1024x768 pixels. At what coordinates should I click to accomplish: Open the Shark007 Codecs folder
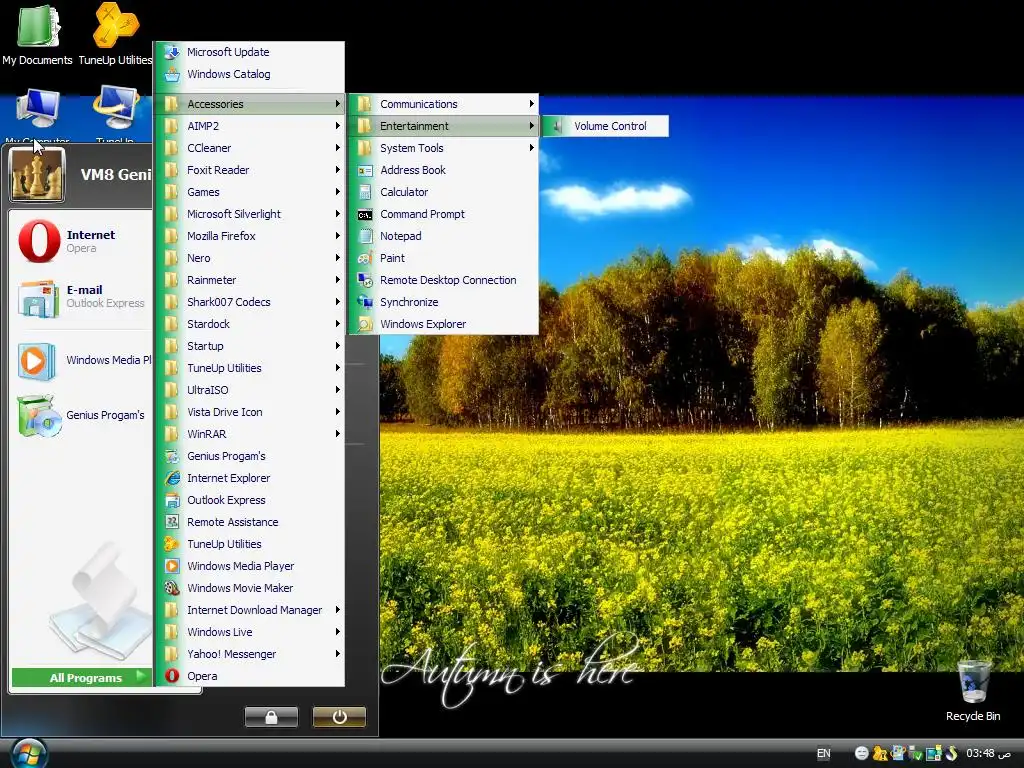[249, 302]
